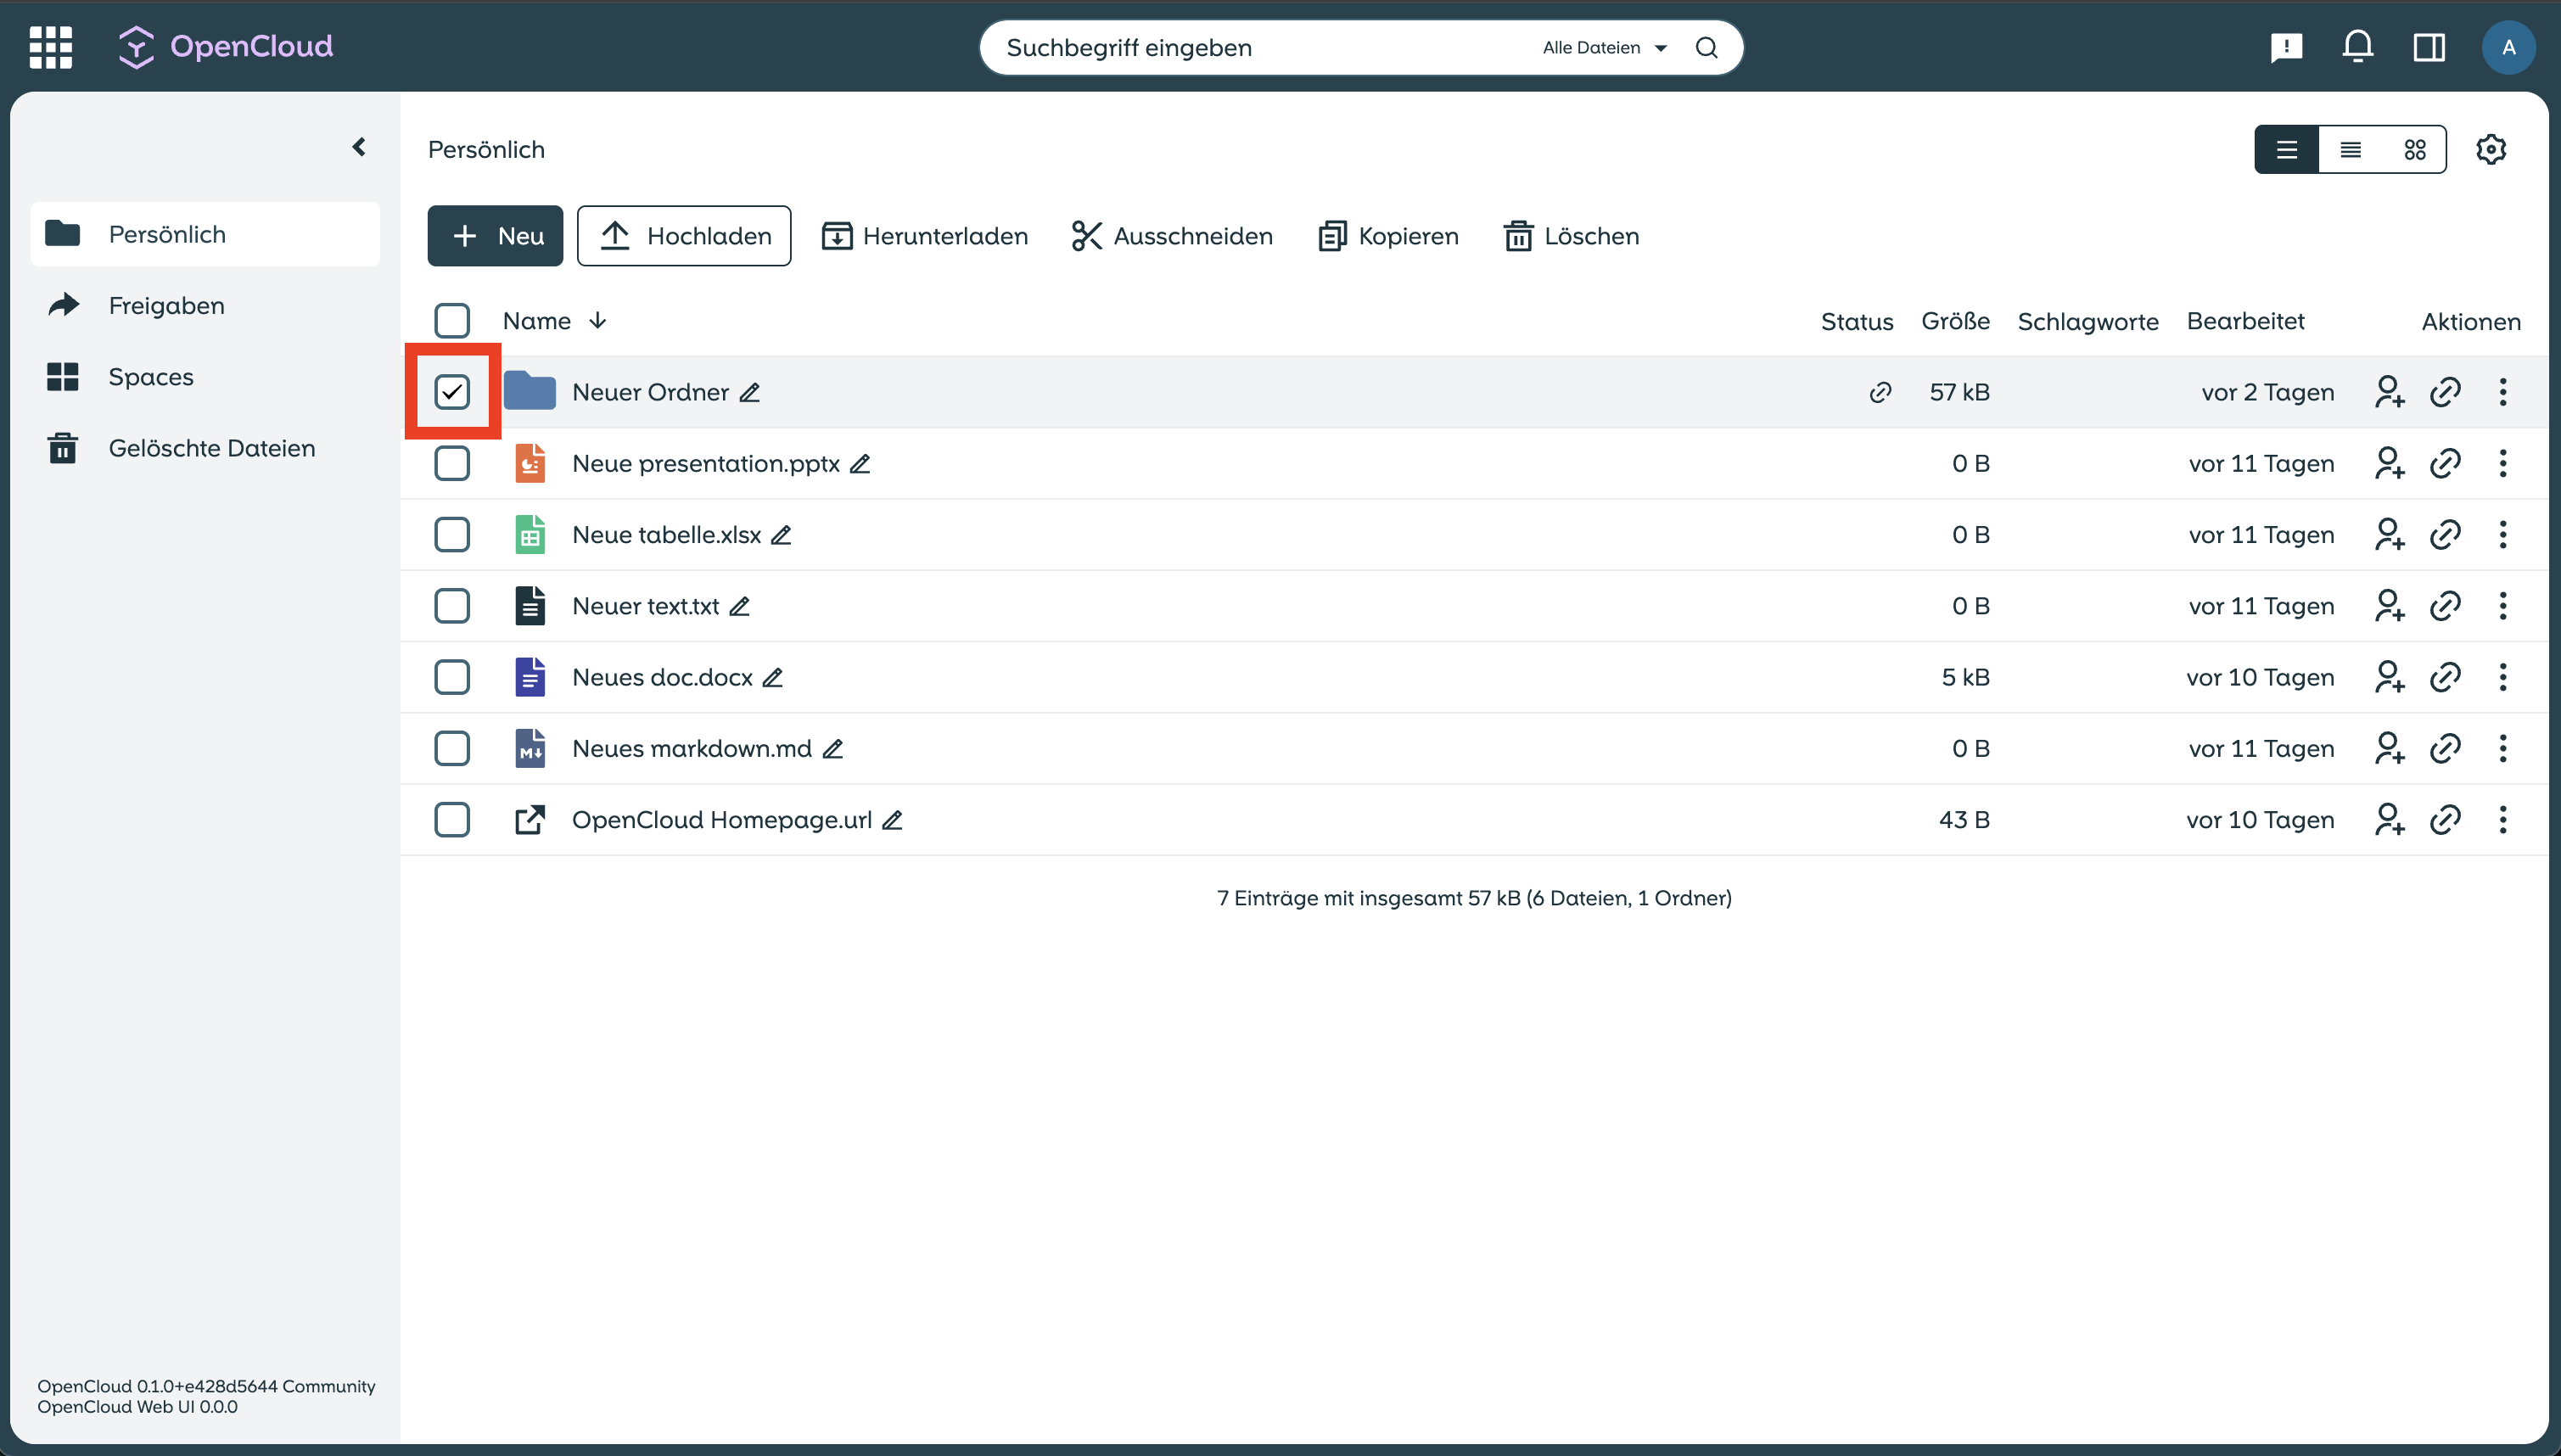Click the Hochladen upload button
Screen dimensions: 2561x1456
(x=684, y=236)
